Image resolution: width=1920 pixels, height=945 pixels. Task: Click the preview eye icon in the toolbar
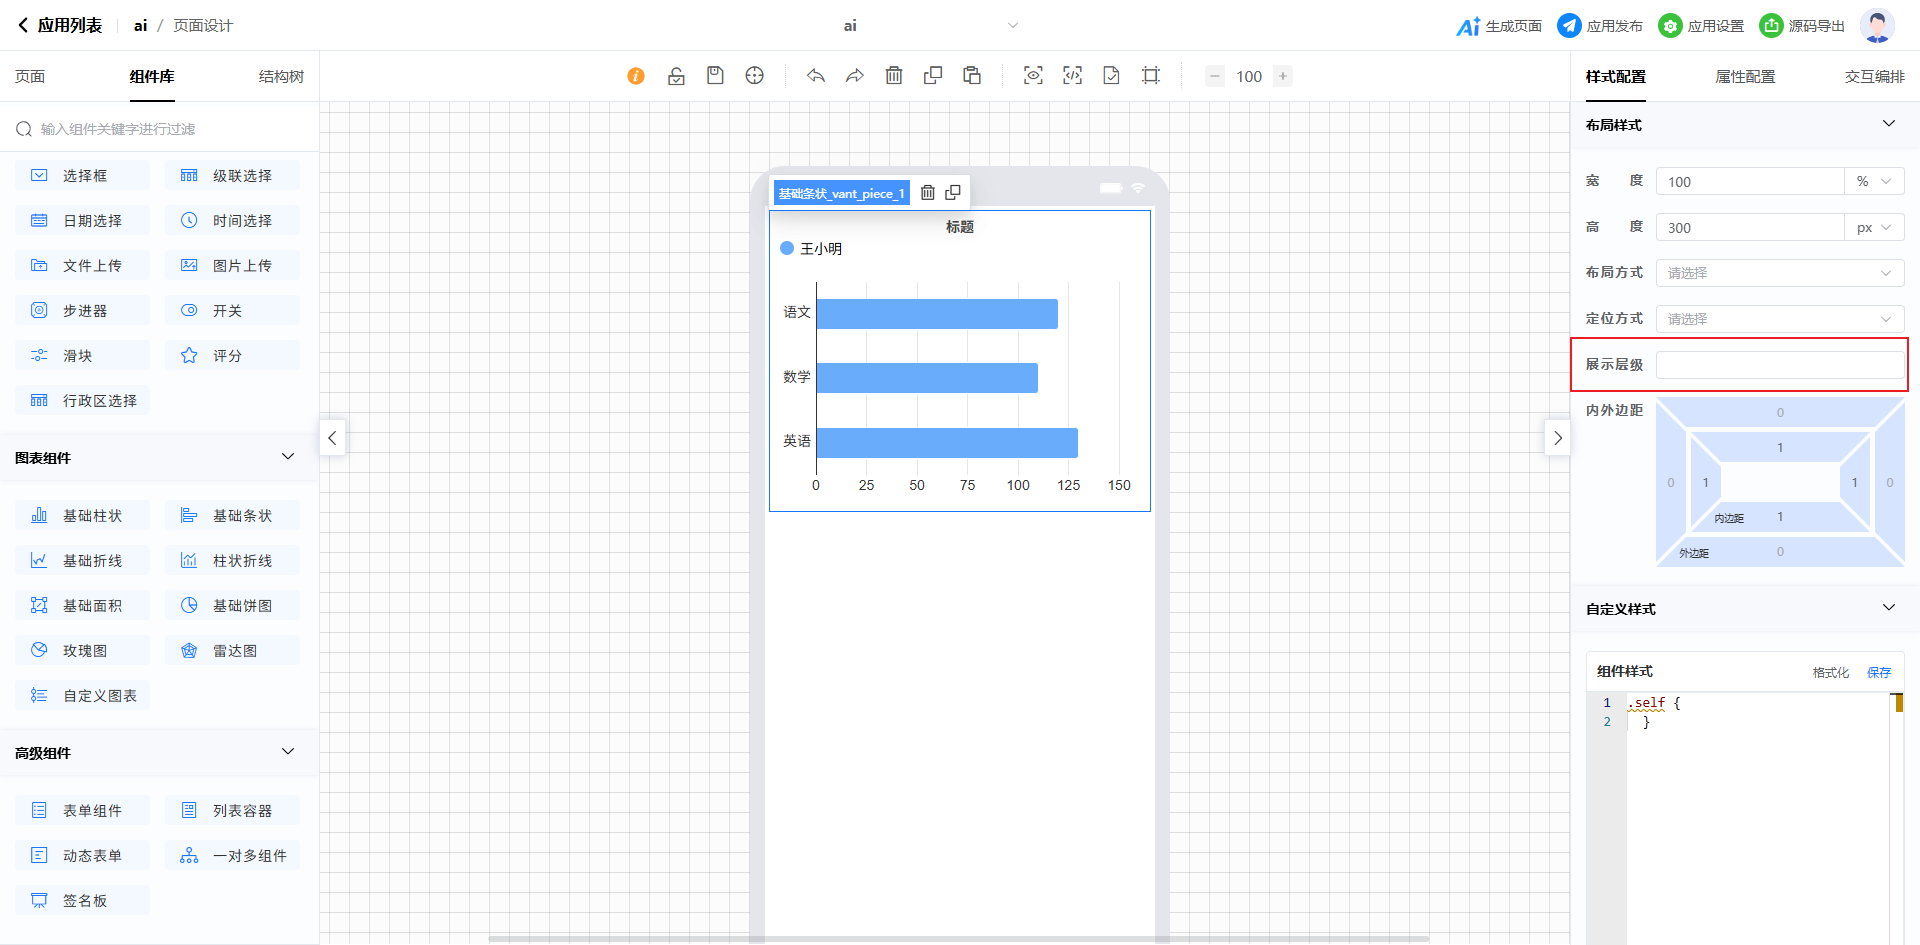[1033, 76]
